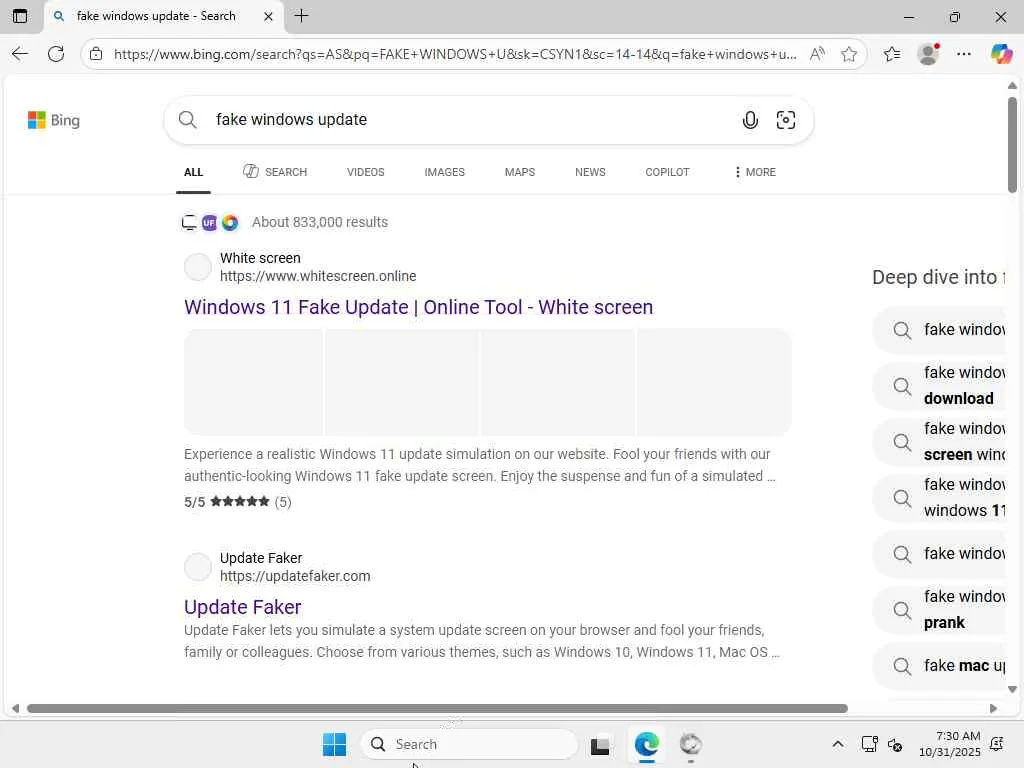Click the scroll right arrow at bottom

coord(993,709)
